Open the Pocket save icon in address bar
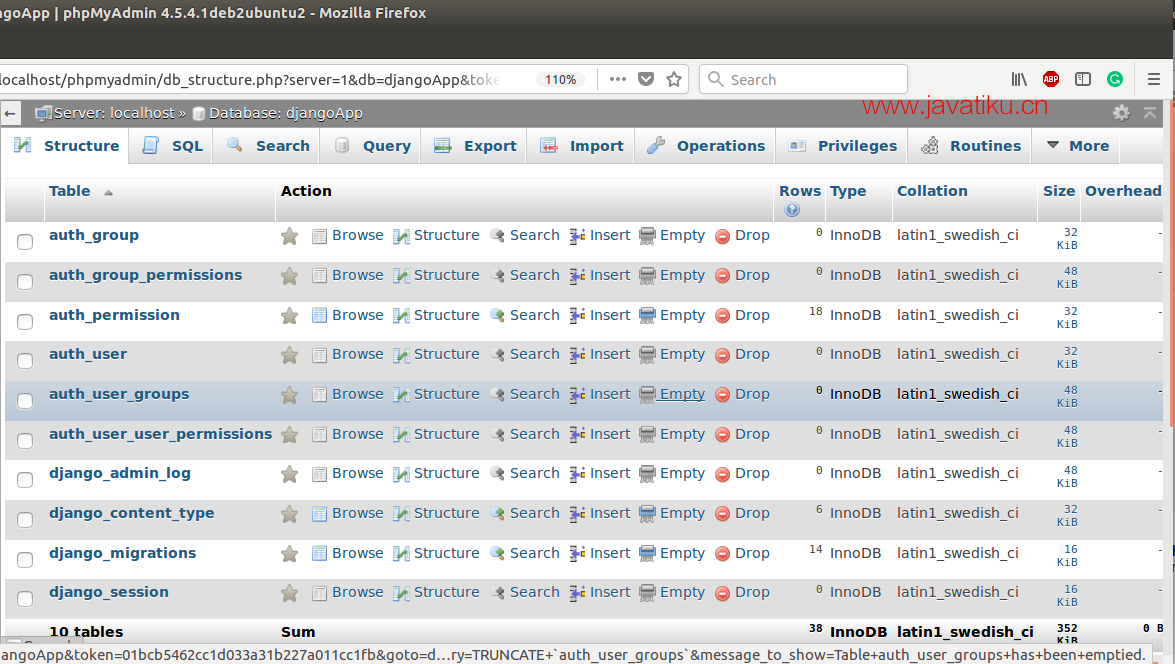 pos(646,79)
